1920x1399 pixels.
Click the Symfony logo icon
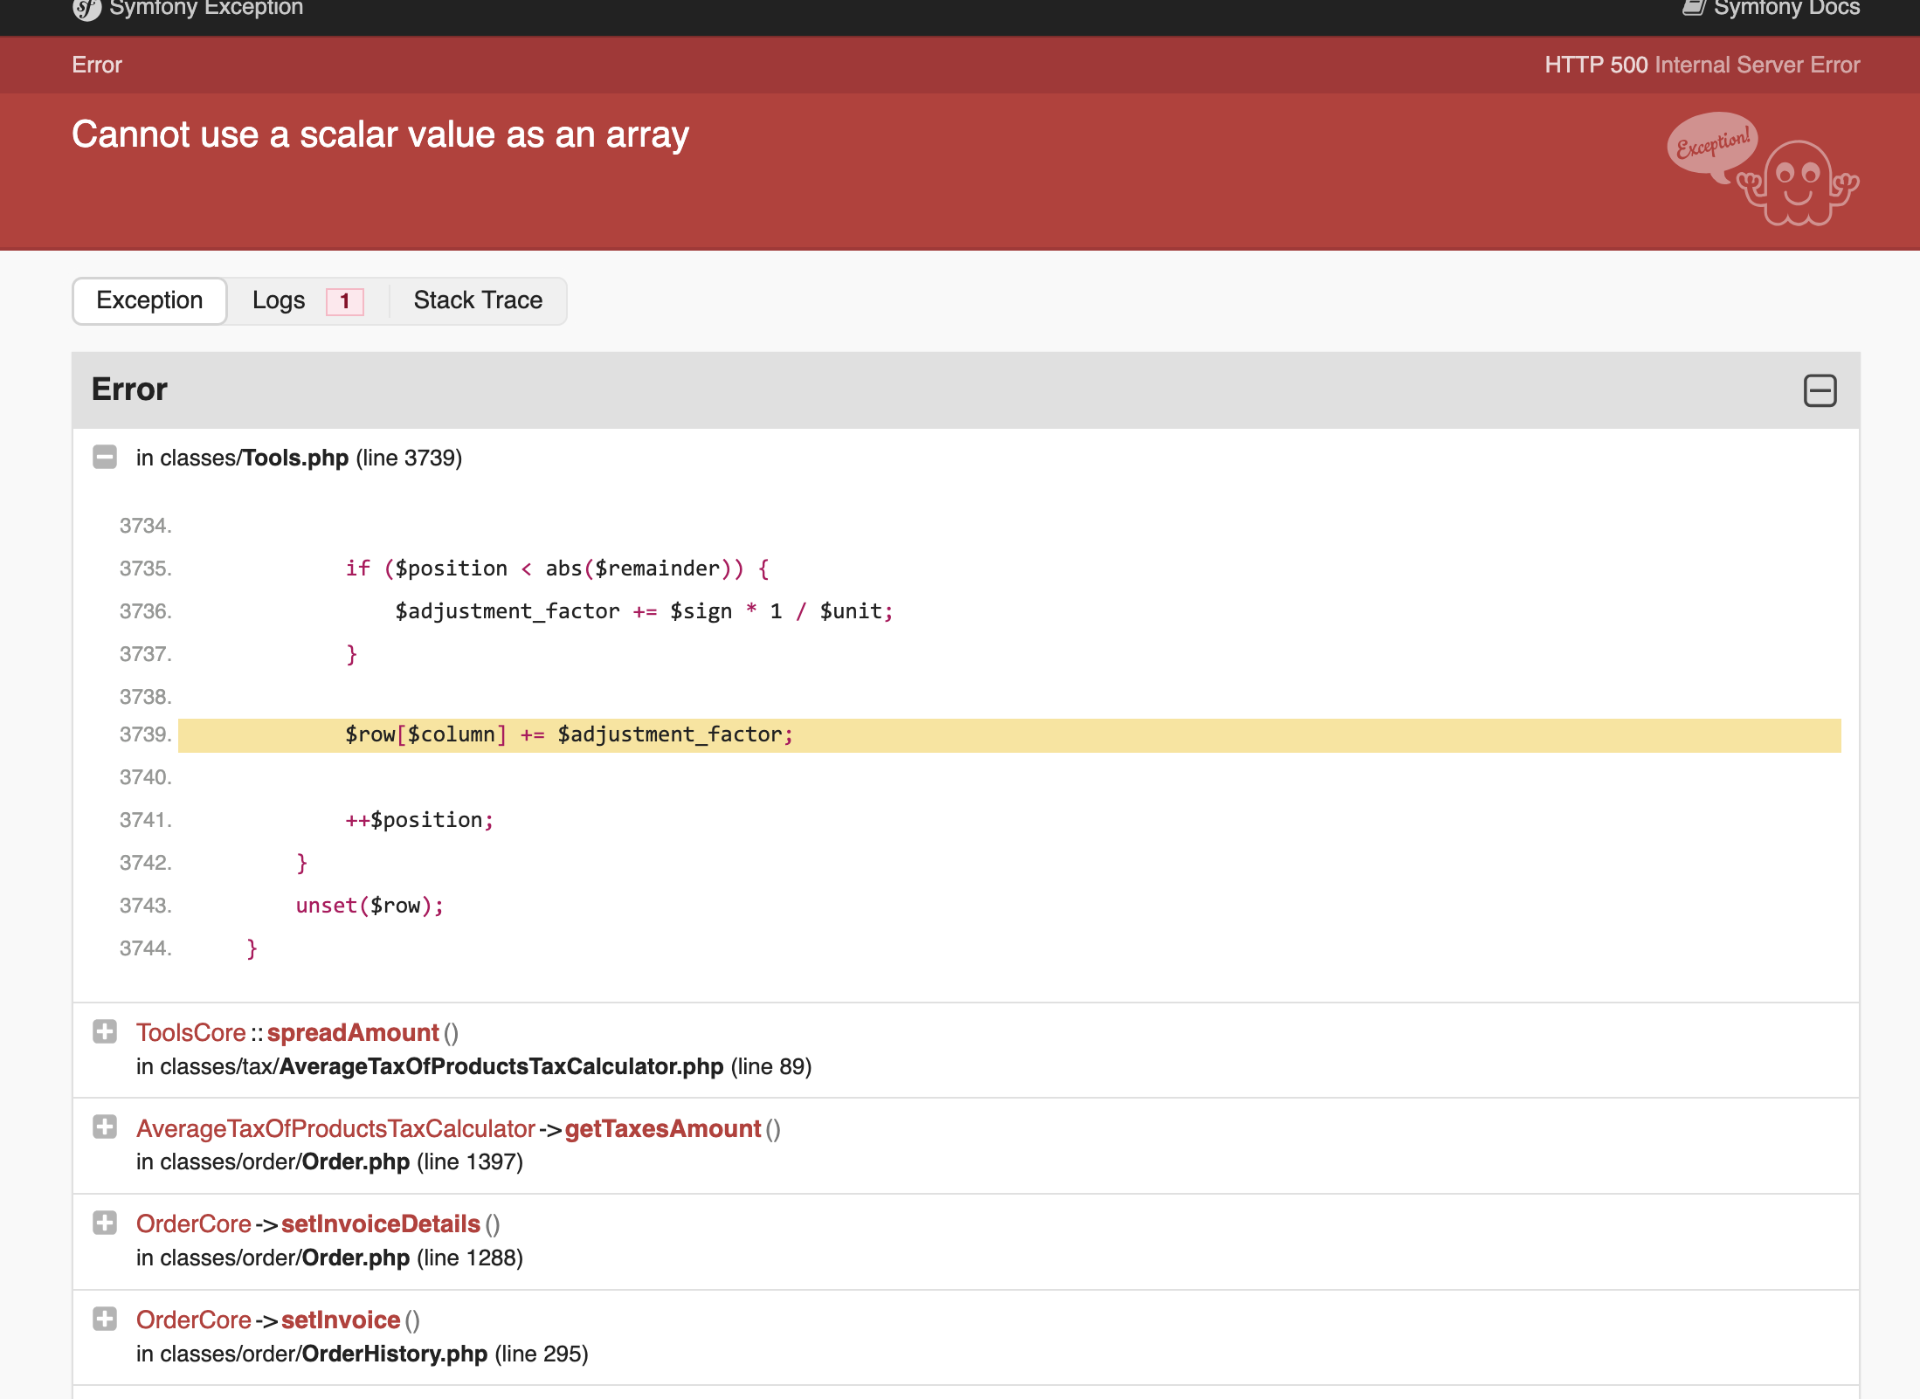click(x=87, y=9)
